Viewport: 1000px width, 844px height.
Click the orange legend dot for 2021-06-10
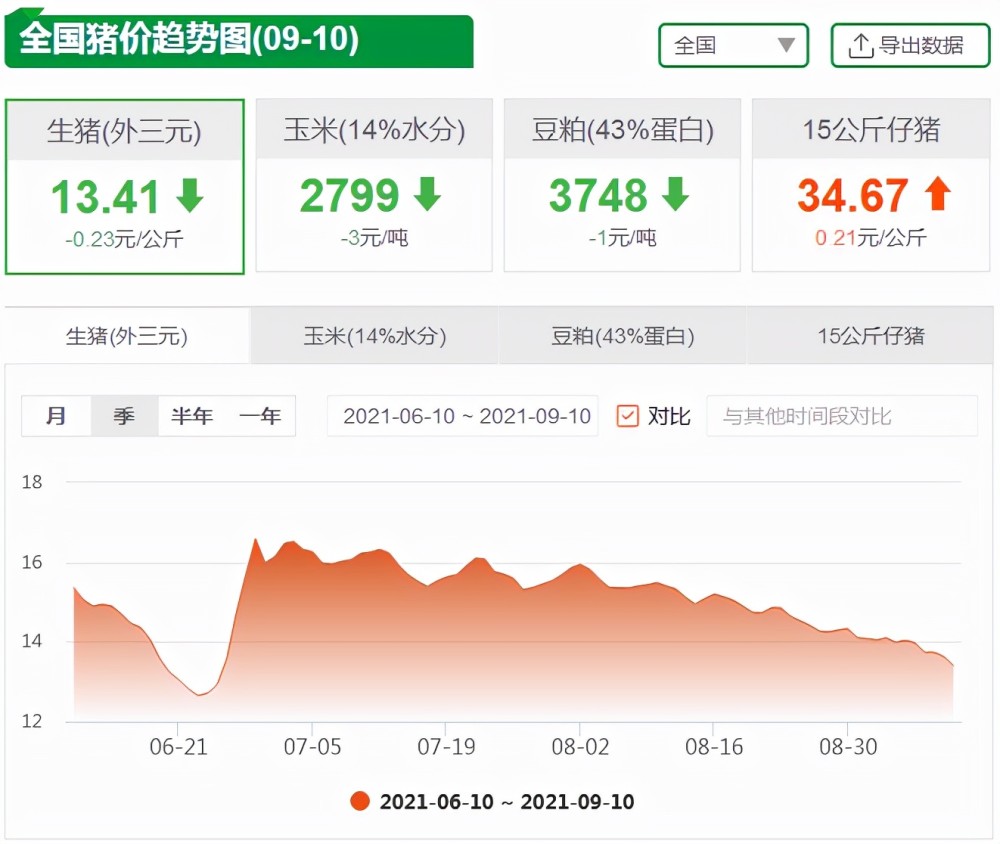360,801
